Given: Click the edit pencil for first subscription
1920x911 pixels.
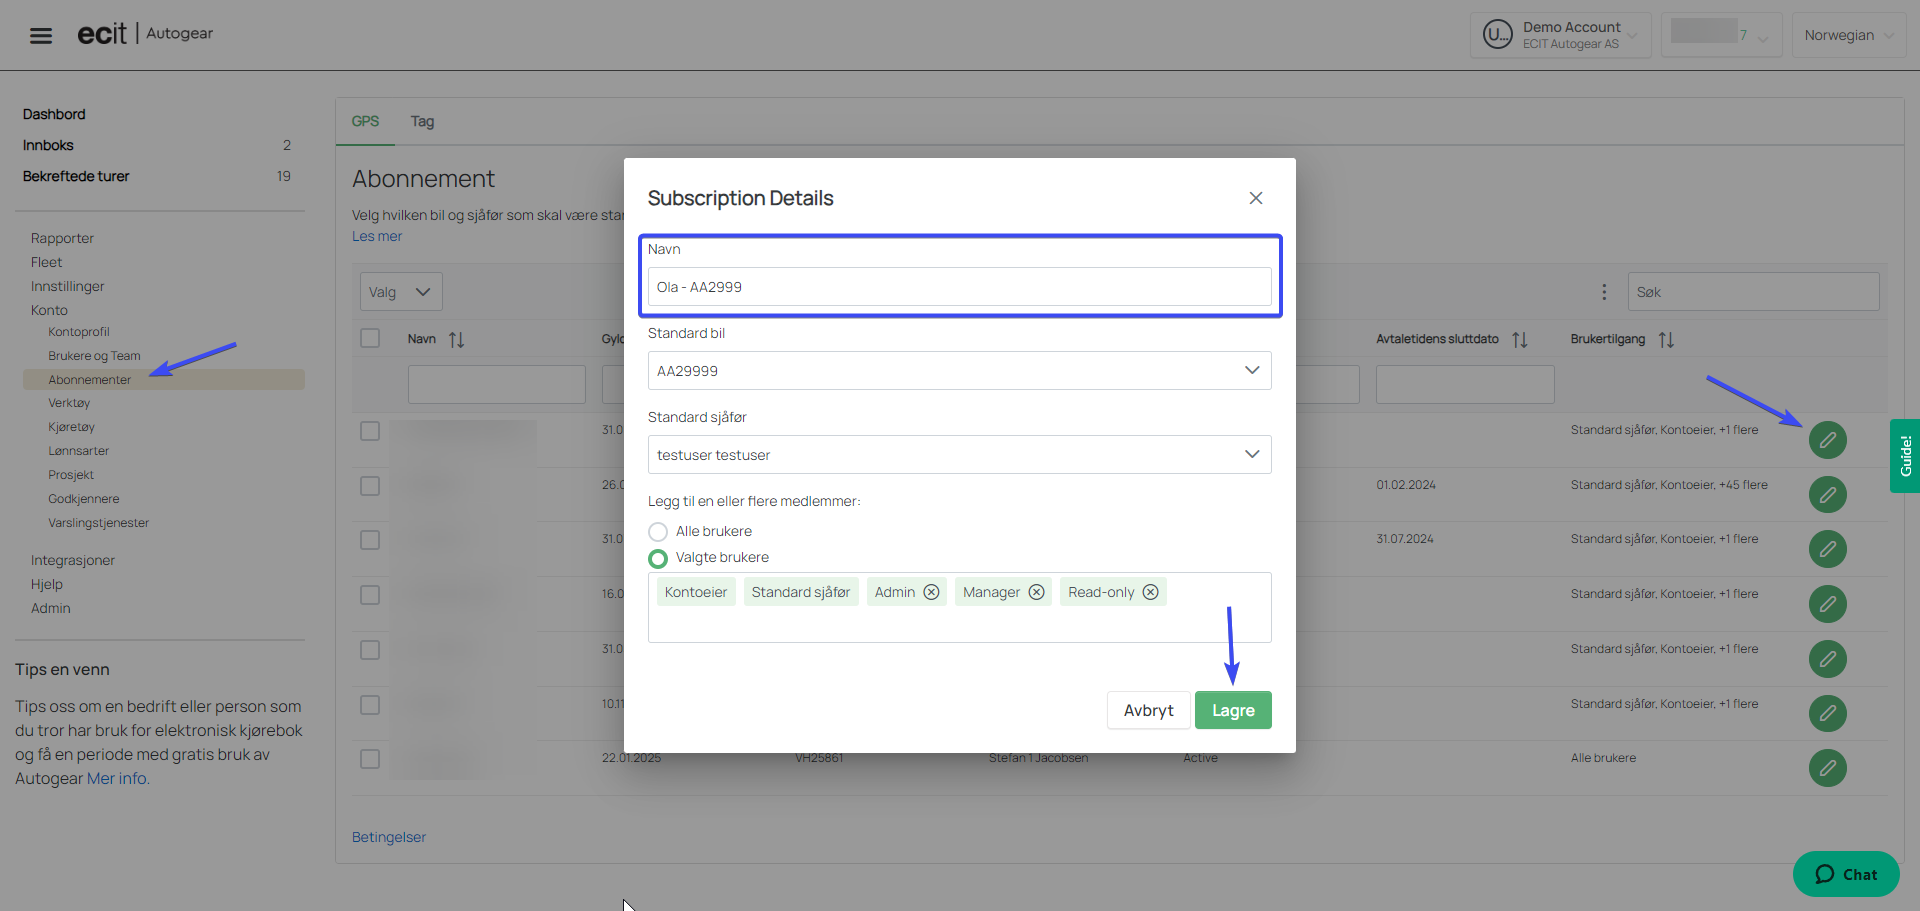Looking at the screenshot, I should tap(1827, 440).
